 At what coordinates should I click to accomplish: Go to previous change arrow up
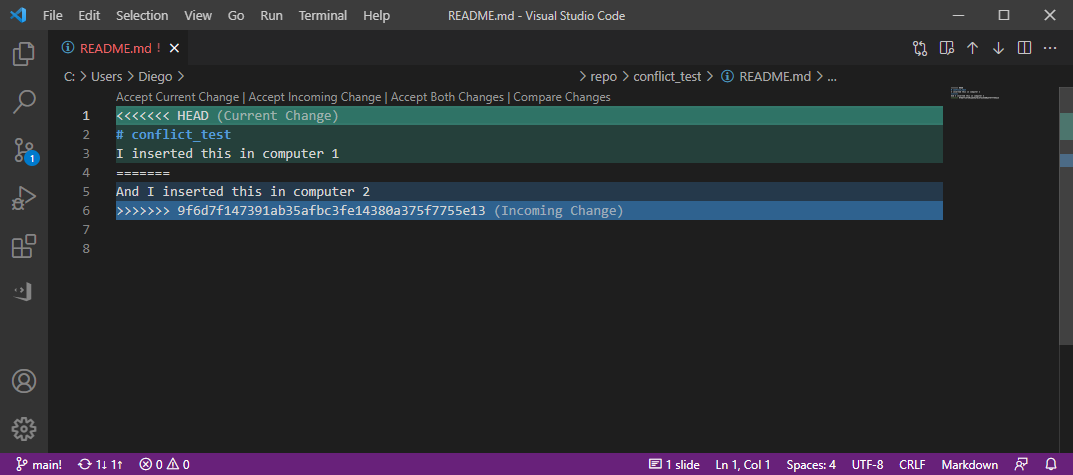tap(972, 48)
